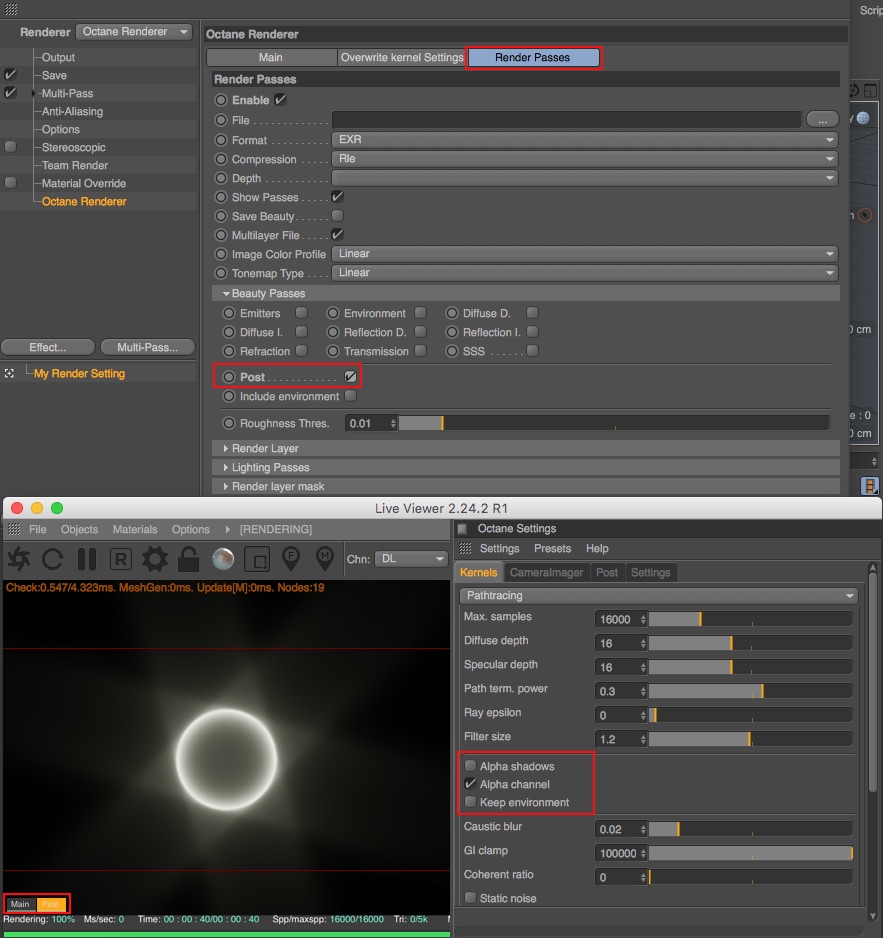Image resolution: width=883 pixels, height=938 pixels.
Task: Open the Image Color Profile dropdown
Action: (584, 254)
